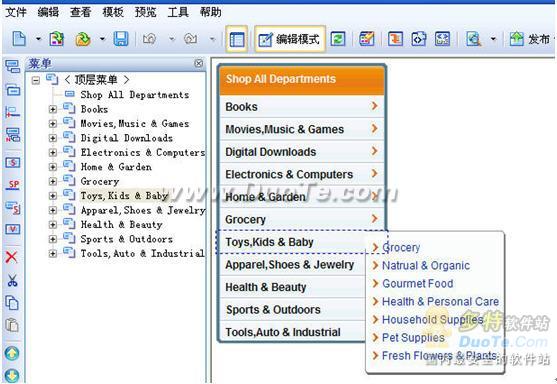This screenshot has width=557, height=384.
Task: Open the dropdown arrow beside New document
Action: (x=38, y=39)
